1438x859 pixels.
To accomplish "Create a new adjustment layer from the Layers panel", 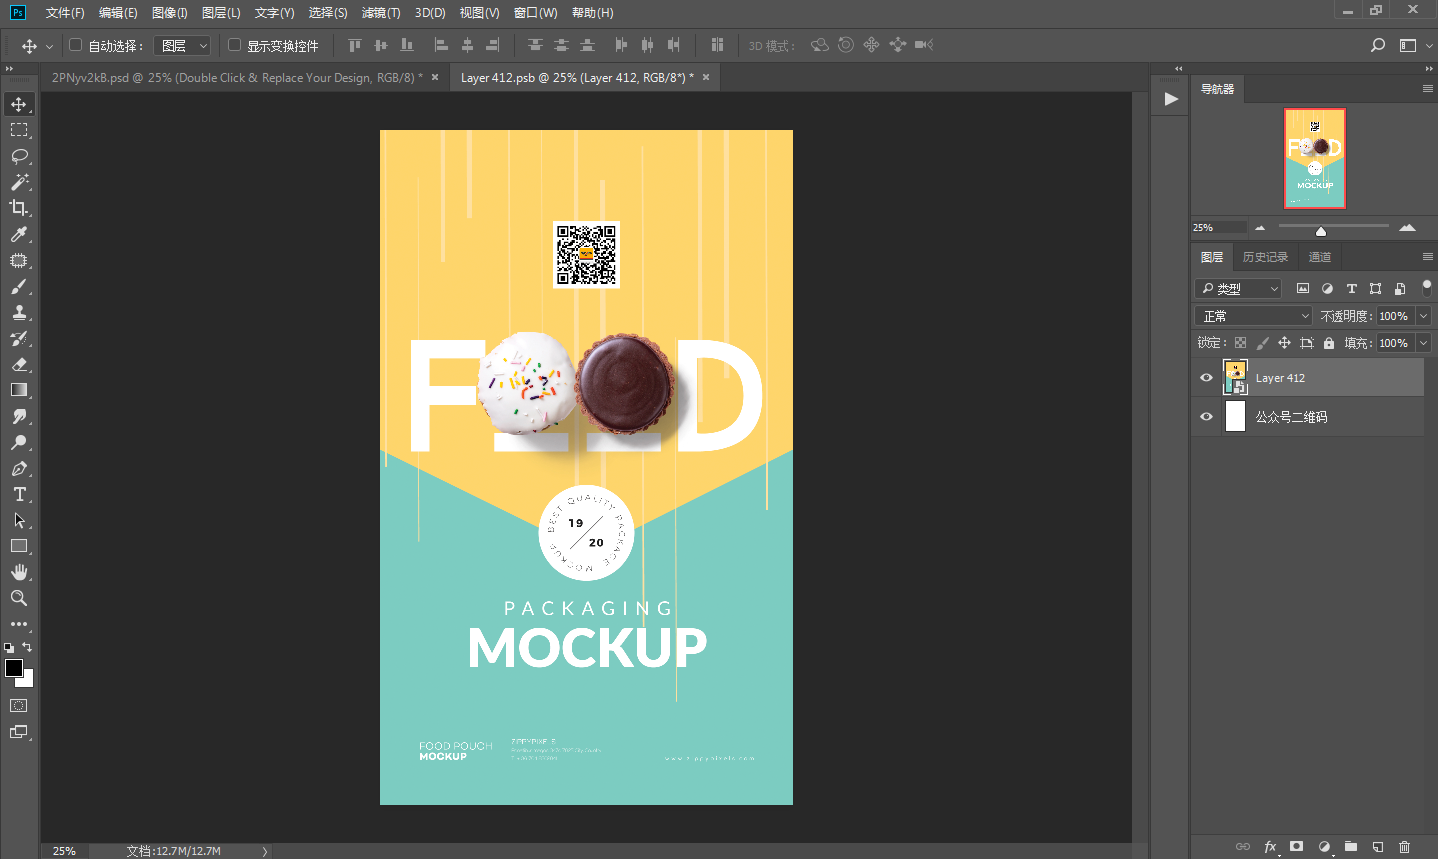I will (x=1324, y=847).
